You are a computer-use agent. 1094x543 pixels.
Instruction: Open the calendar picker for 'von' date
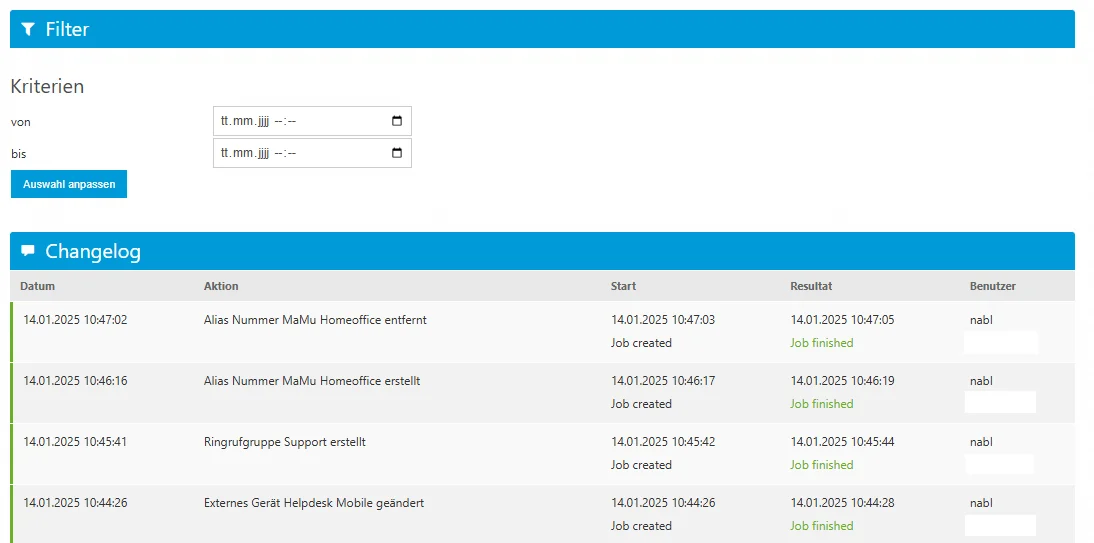point(397,121)
